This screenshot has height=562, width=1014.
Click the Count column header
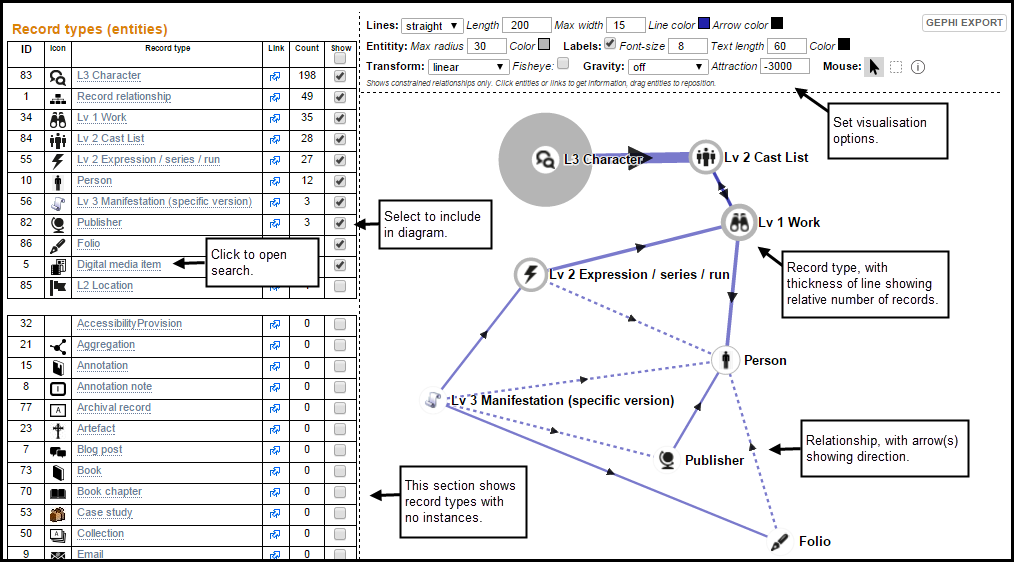point(307,49)
